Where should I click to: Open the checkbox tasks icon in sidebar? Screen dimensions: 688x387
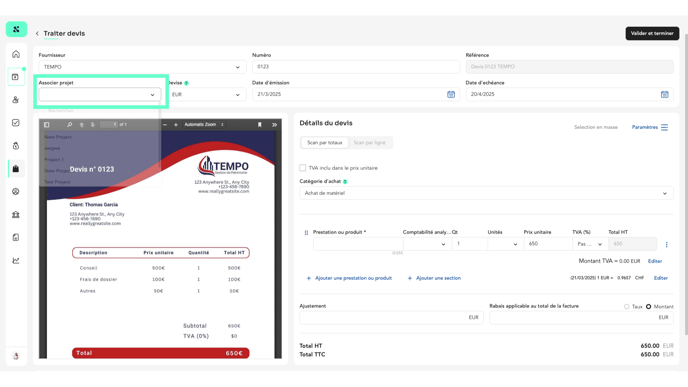pos(16,123)
